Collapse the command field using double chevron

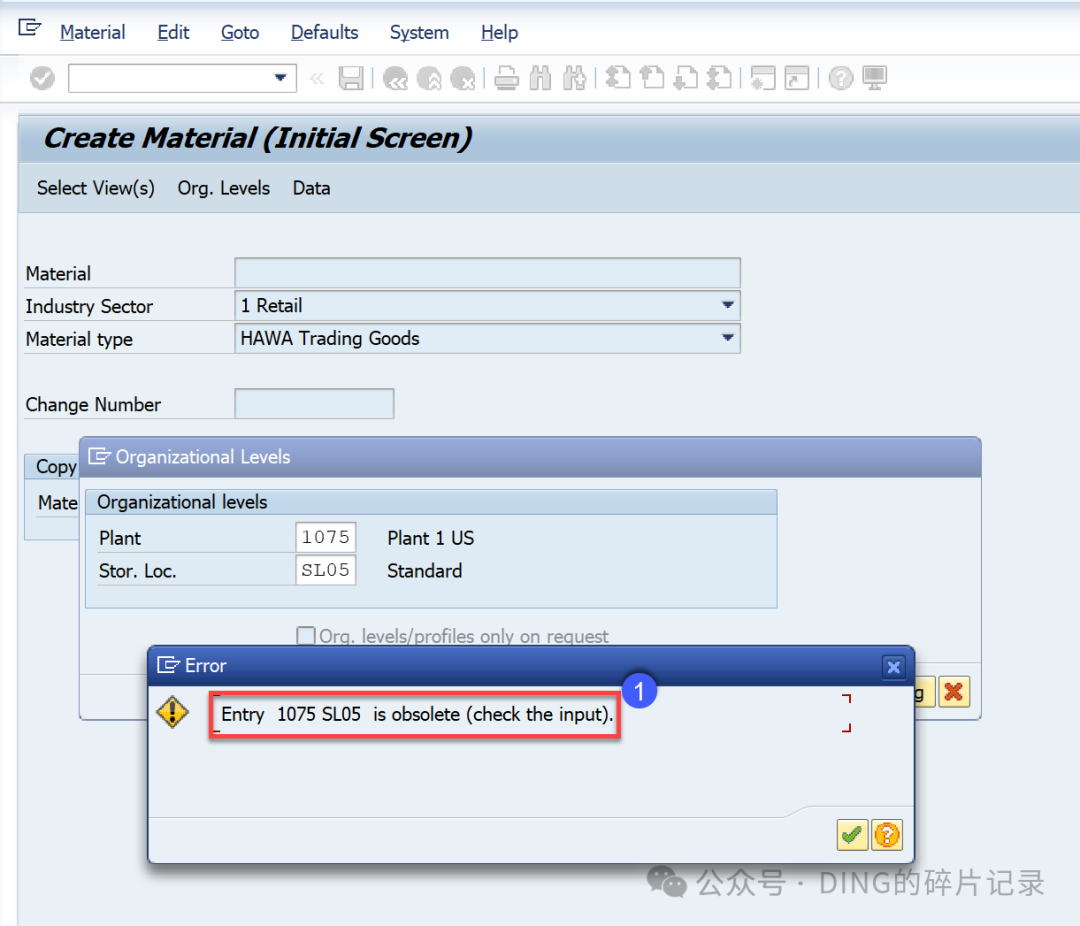pyautogui.click(x=317, y=79)
